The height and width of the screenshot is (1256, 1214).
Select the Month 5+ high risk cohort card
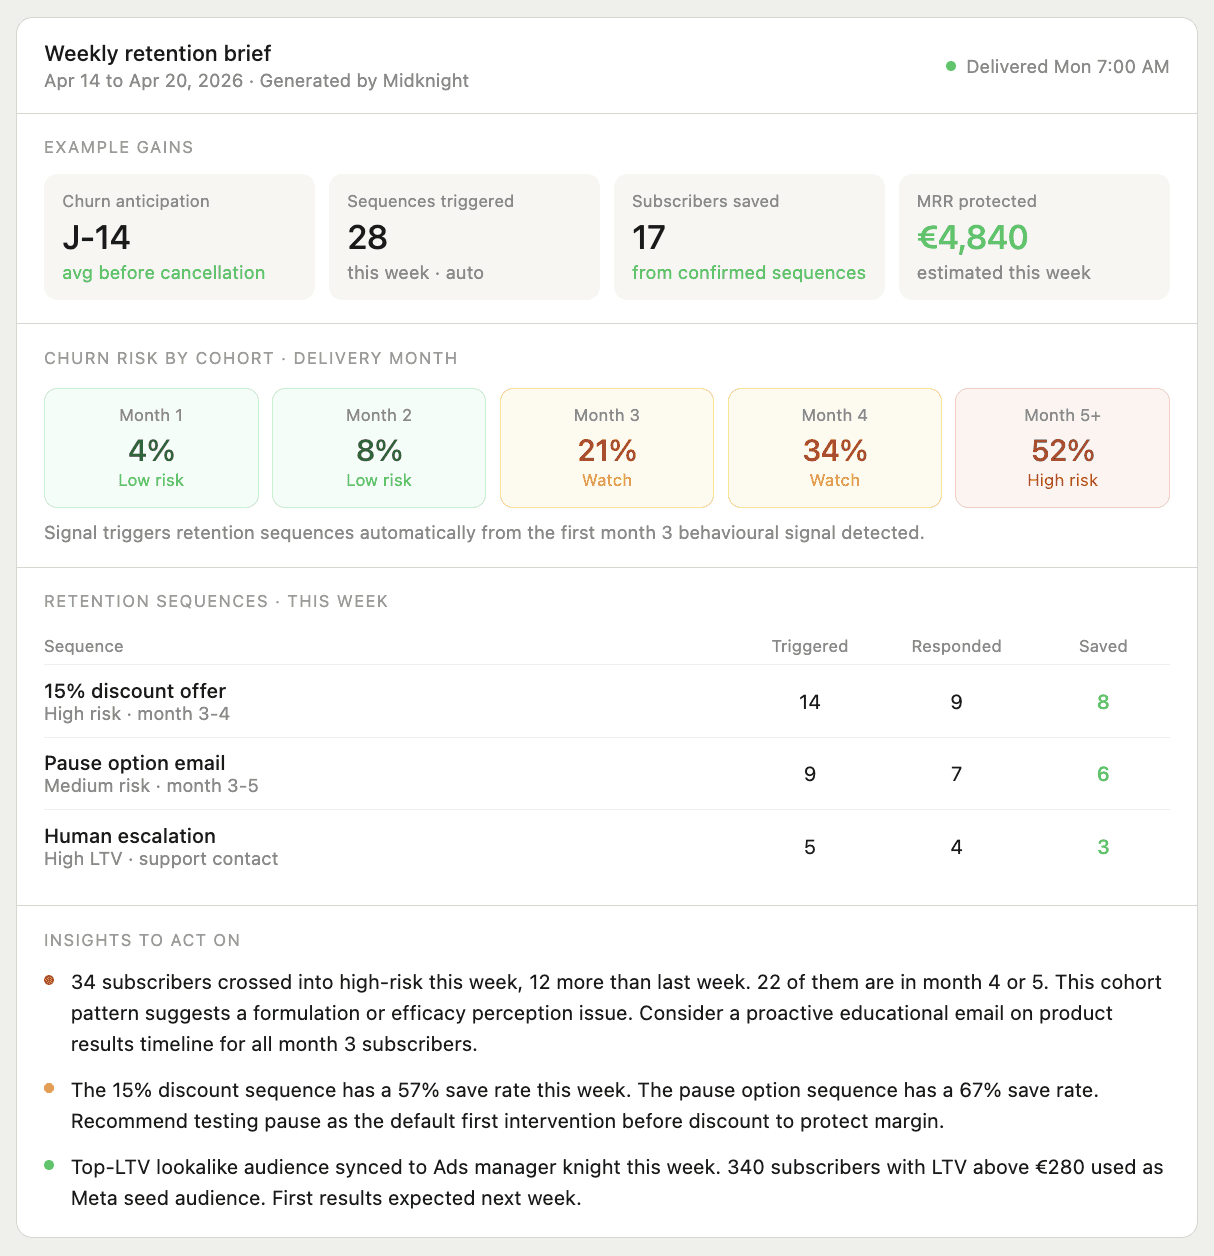pyautogui.click(x=1062, y=447)
